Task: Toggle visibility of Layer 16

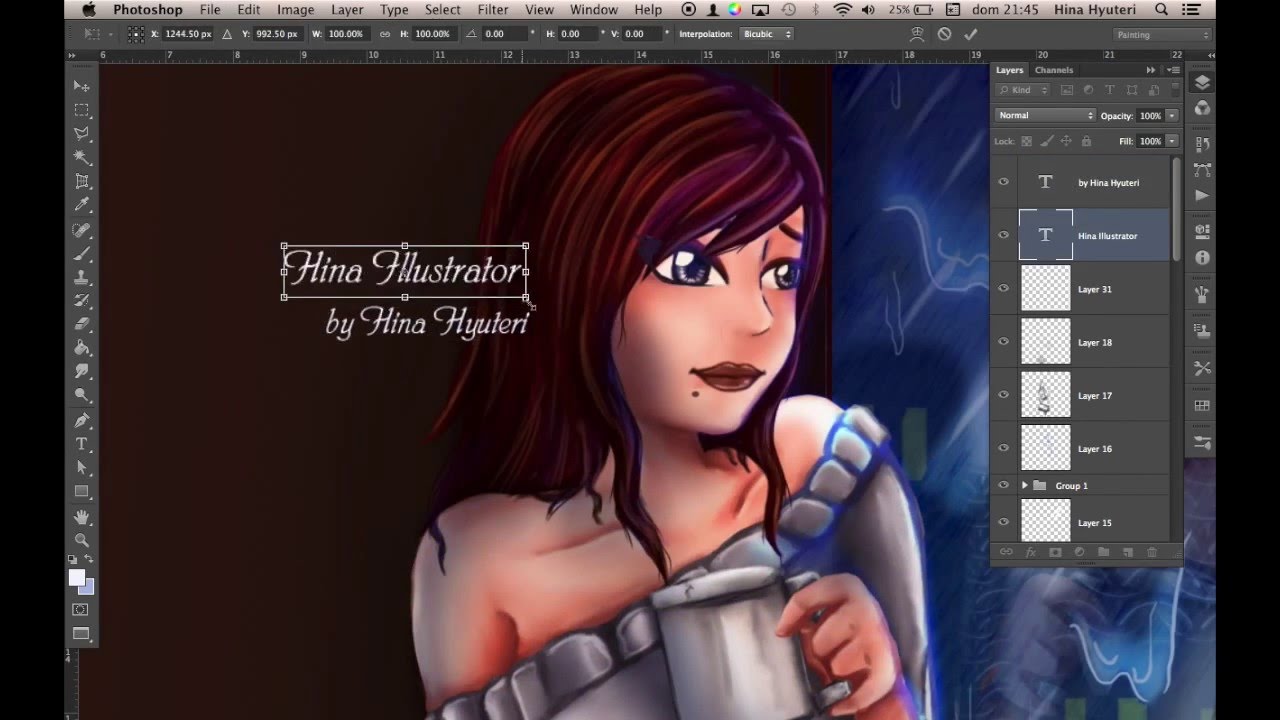Action: click(x=1004, y=449)
